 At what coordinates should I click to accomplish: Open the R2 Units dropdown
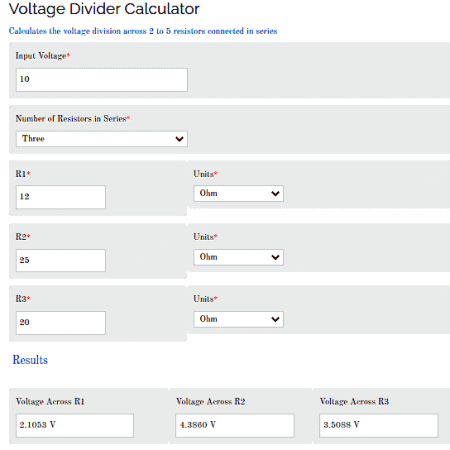[x=238, y=257]
